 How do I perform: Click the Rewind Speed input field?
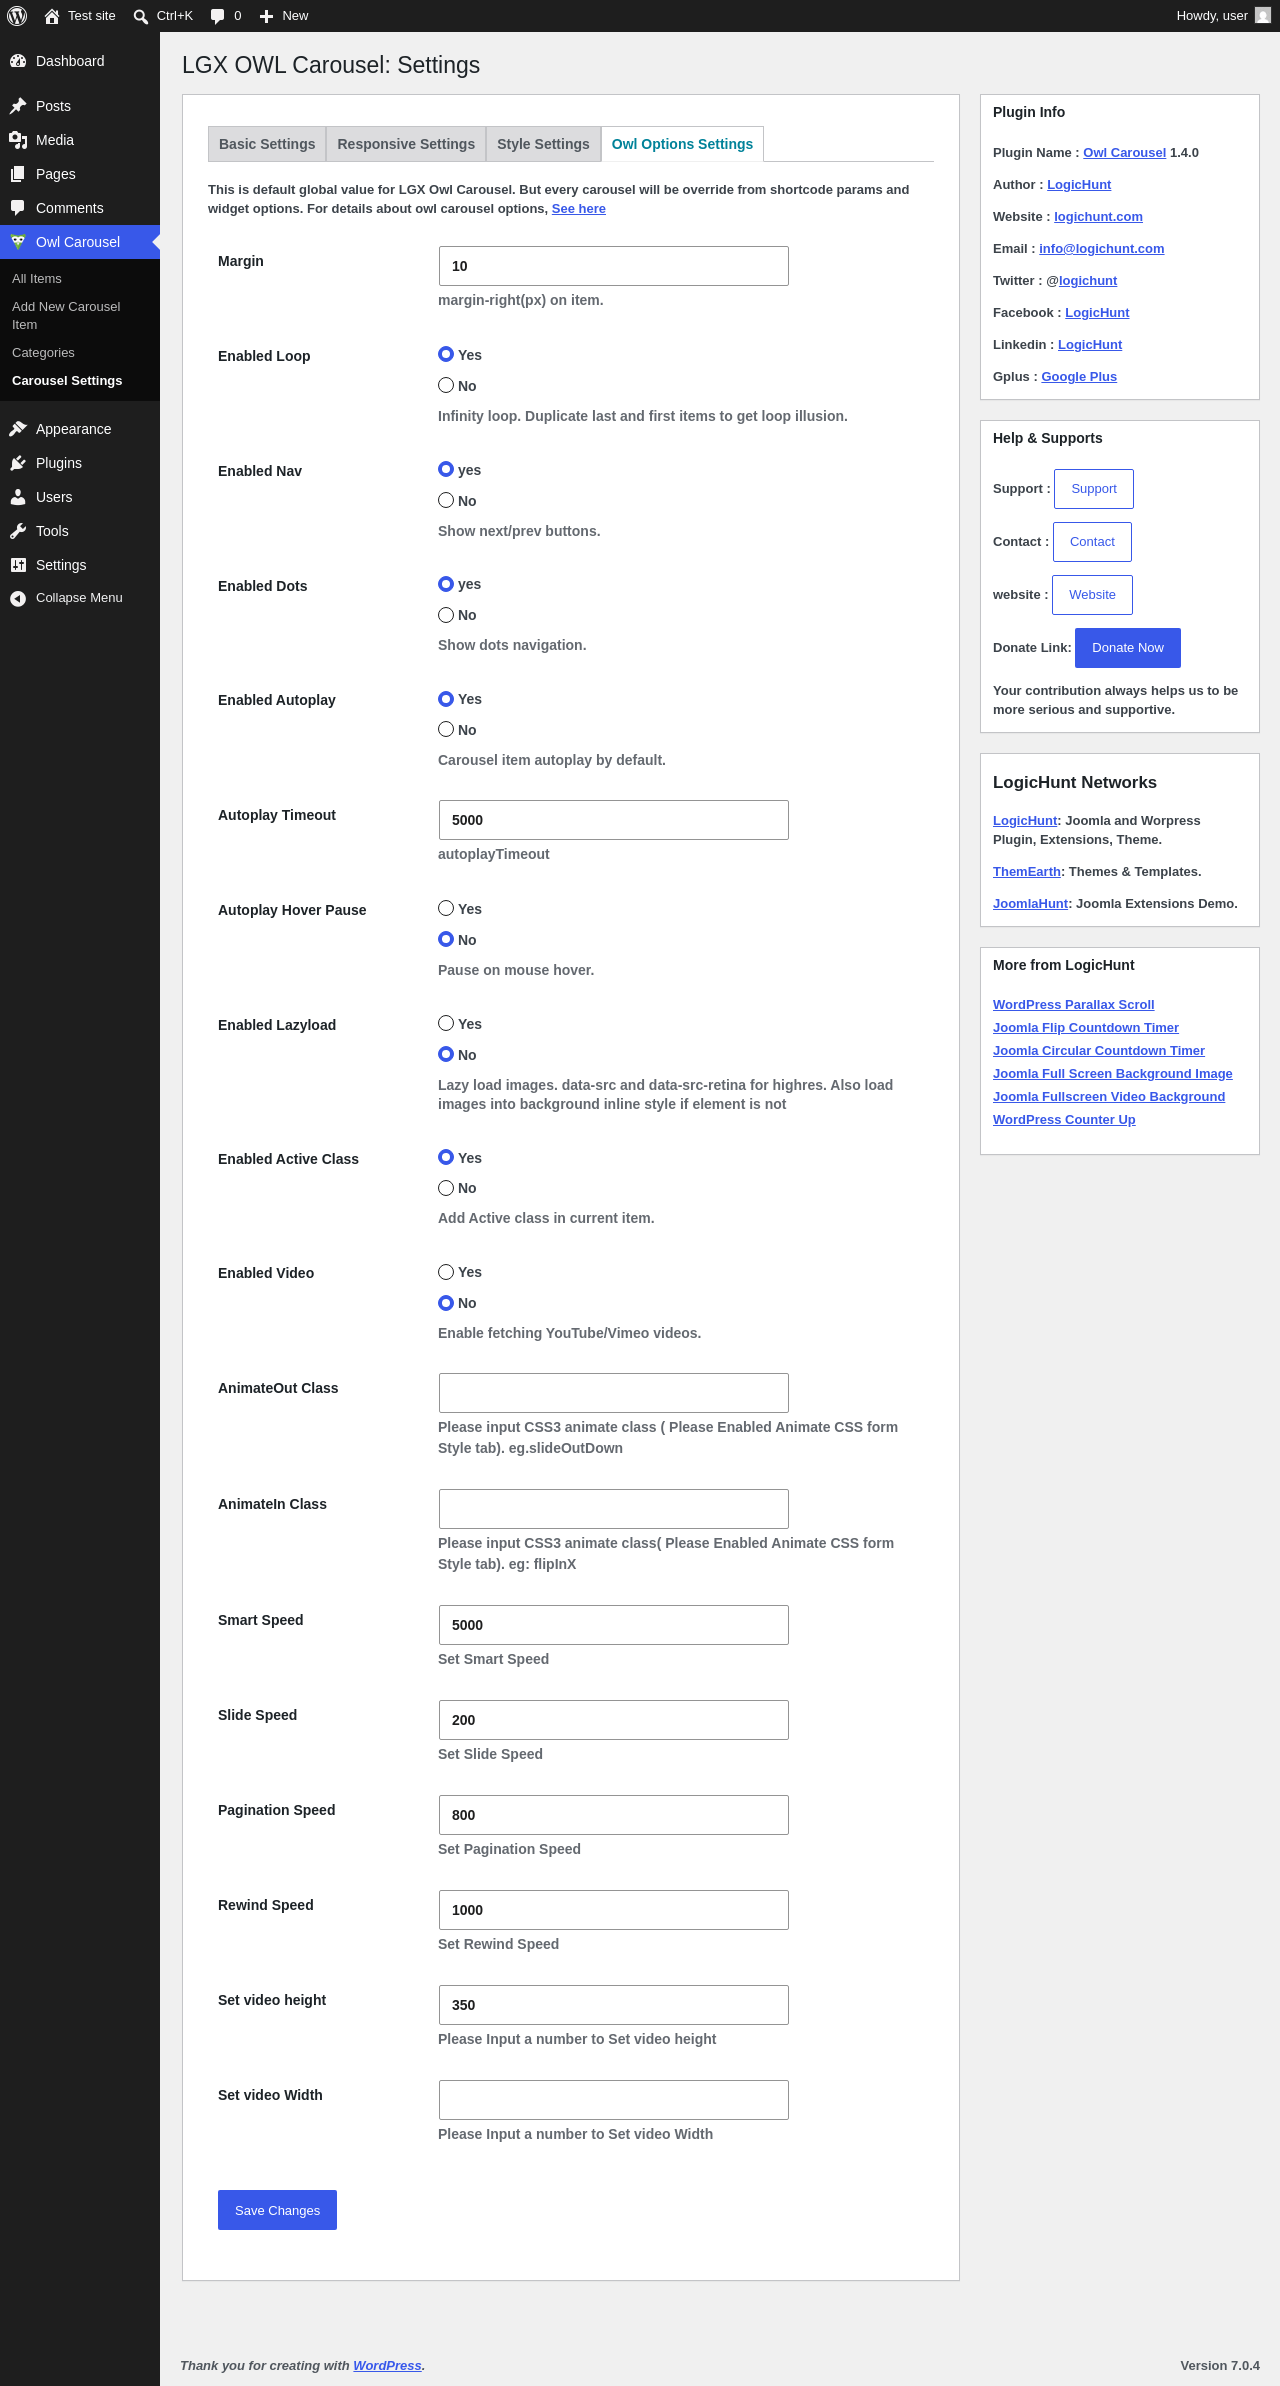click(x=614, y=1910)
